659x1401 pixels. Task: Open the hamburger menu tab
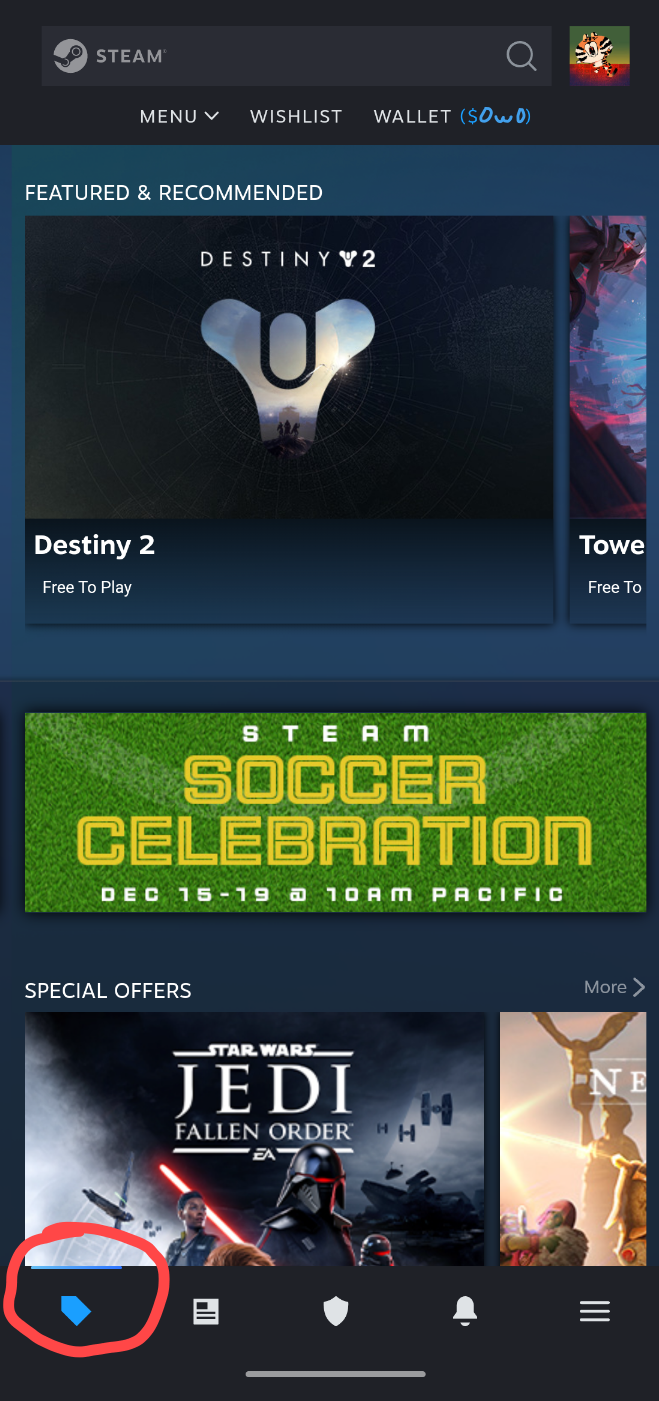595,1312
